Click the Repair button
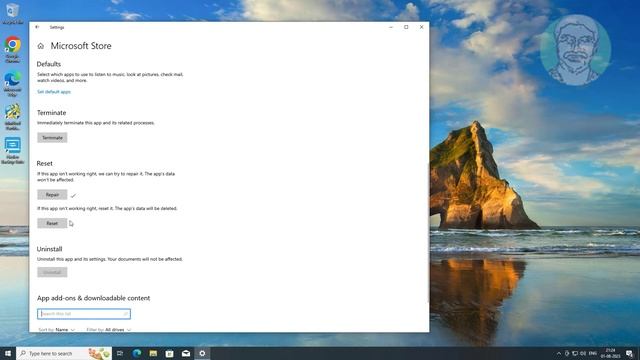This screenshot has height=360, width=640. (52, 195)
